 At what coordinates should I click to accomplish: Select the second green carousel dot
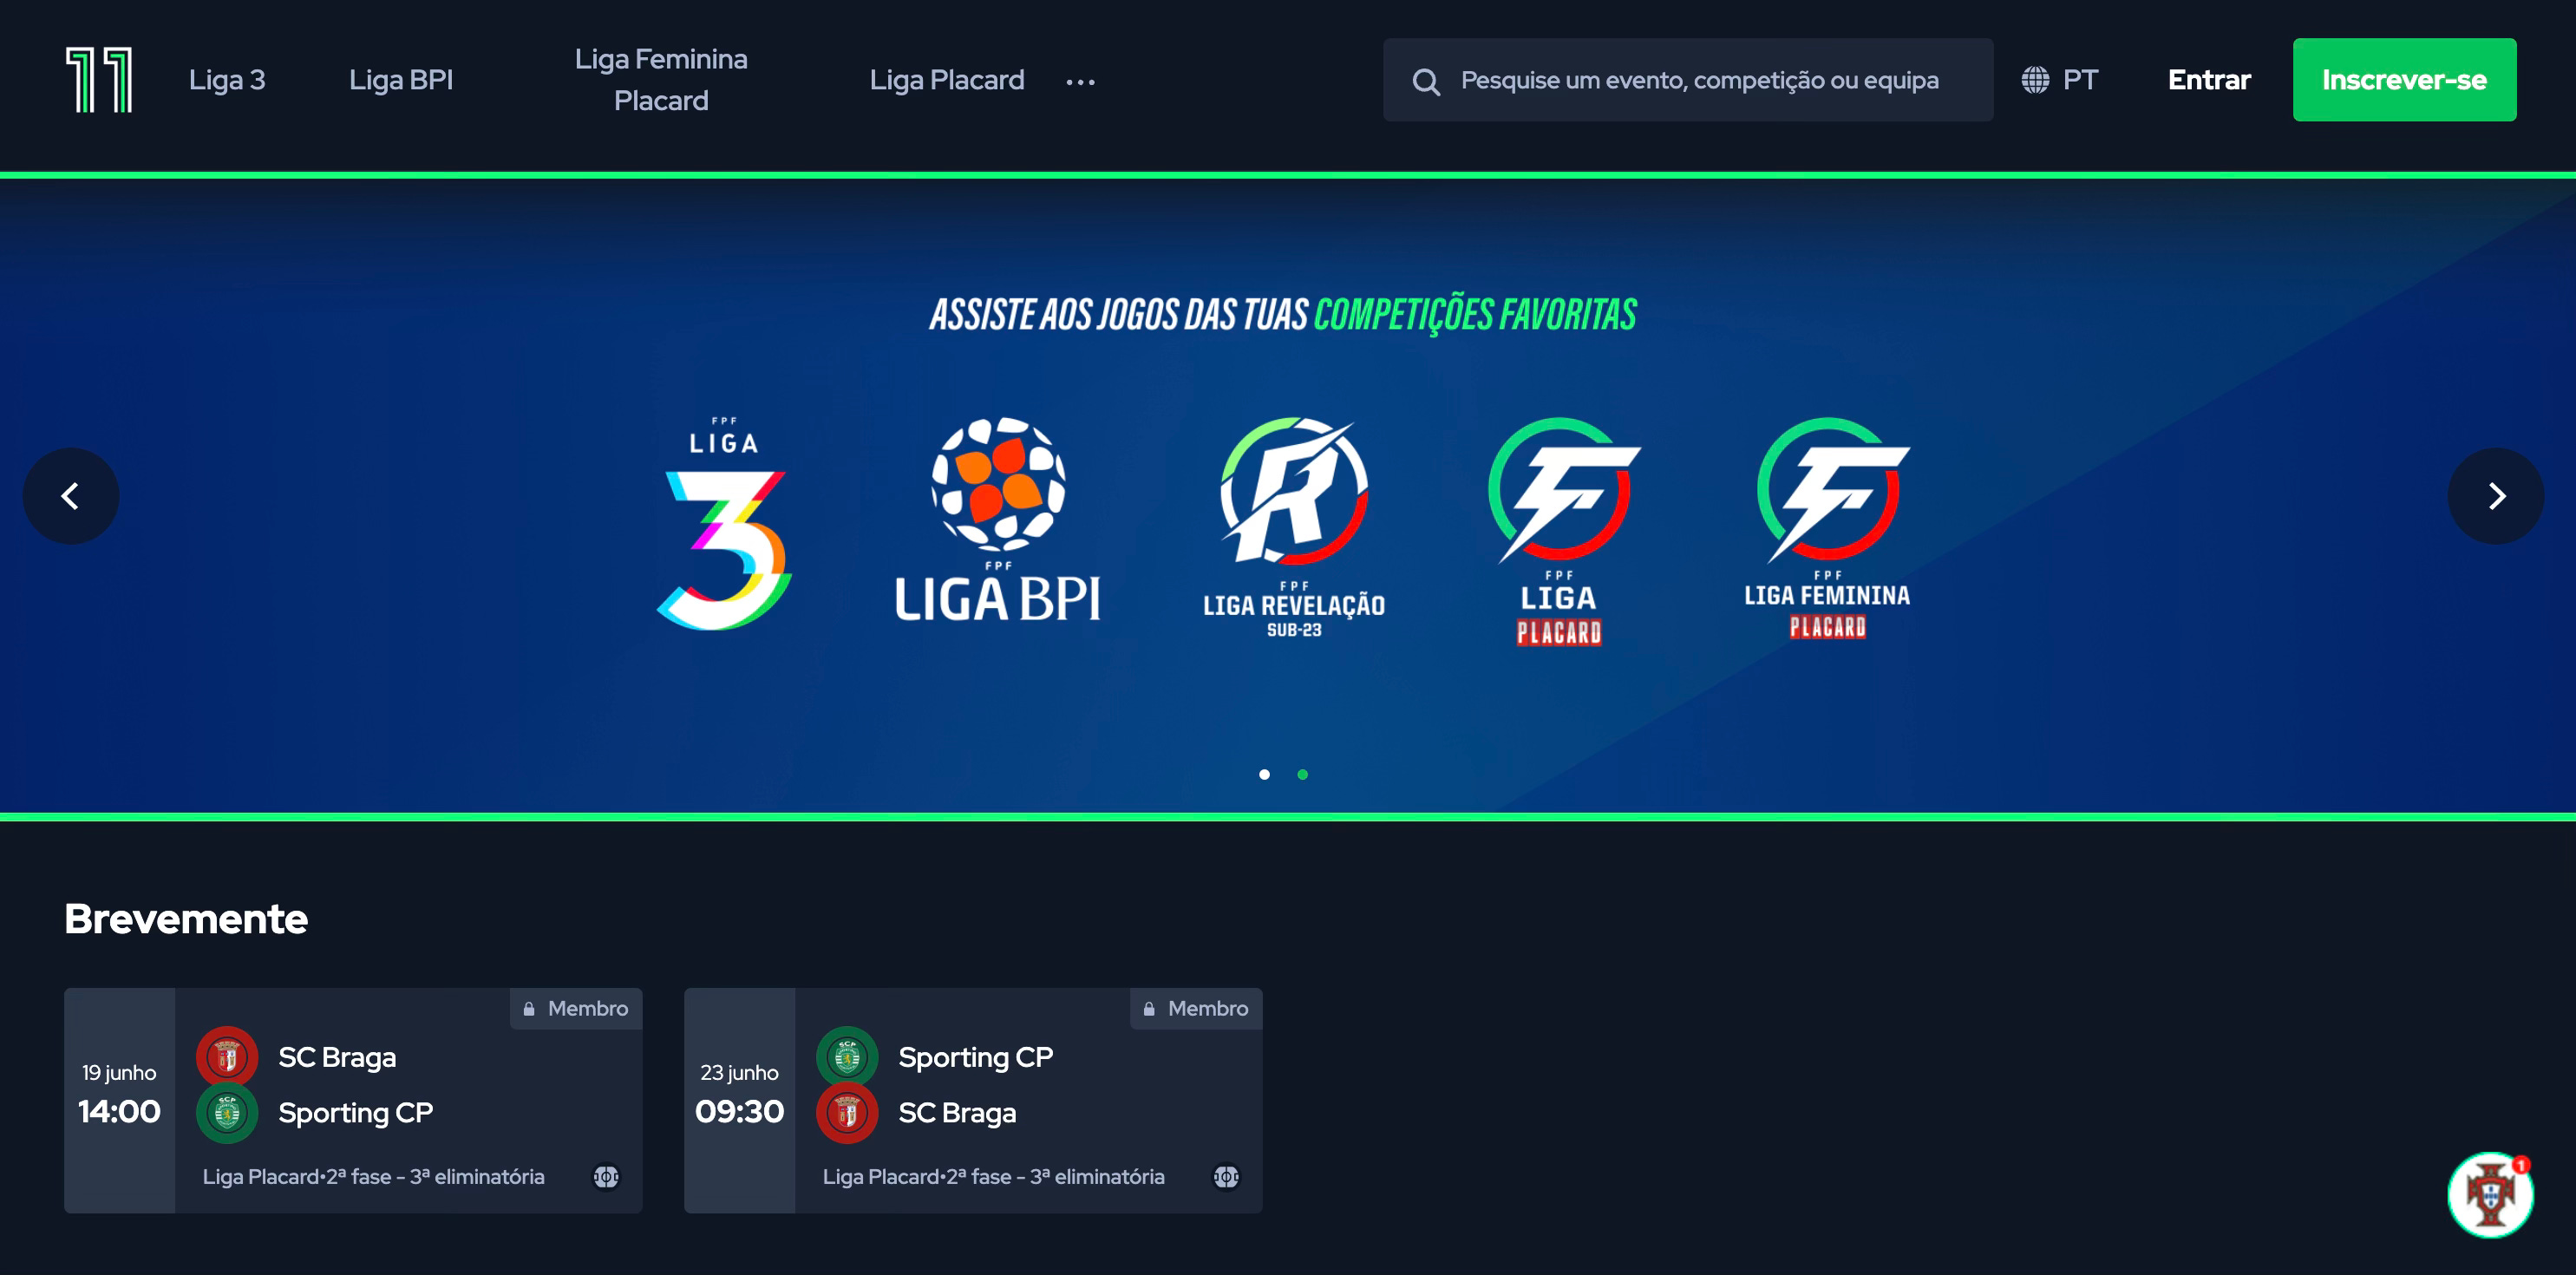1302,774
